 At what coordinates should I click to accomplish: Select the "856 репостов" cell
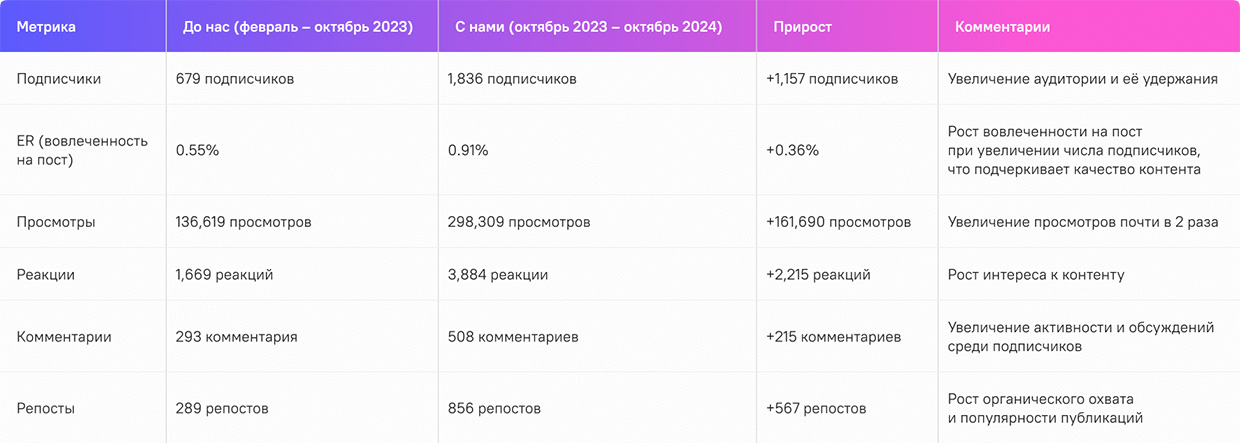(494, 409)
